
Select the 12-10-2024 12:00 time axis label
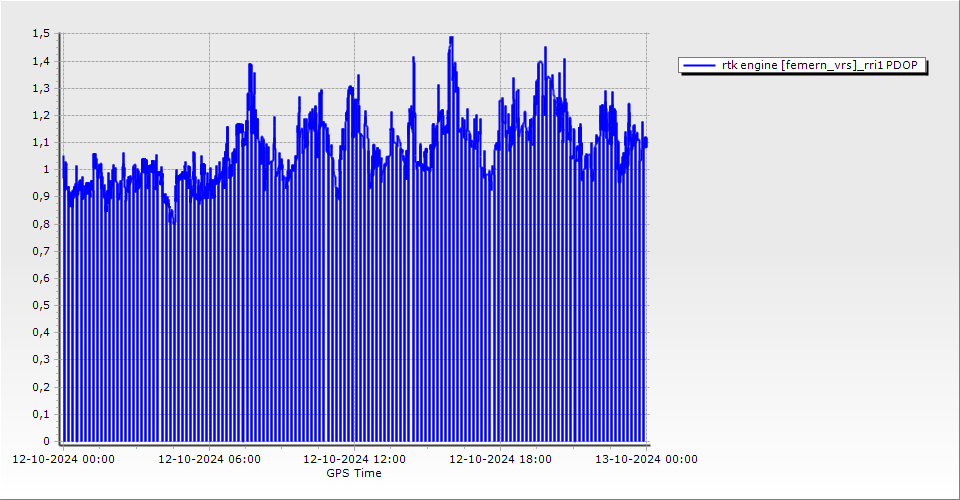tap(354, 459)
